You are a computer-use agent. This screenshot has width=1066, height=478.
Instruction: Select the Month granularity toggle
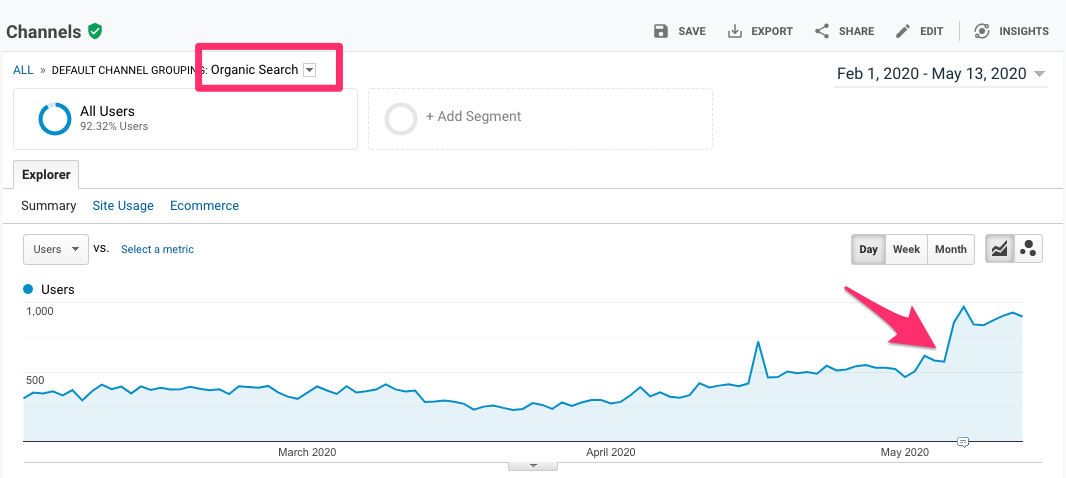point(950,249)
